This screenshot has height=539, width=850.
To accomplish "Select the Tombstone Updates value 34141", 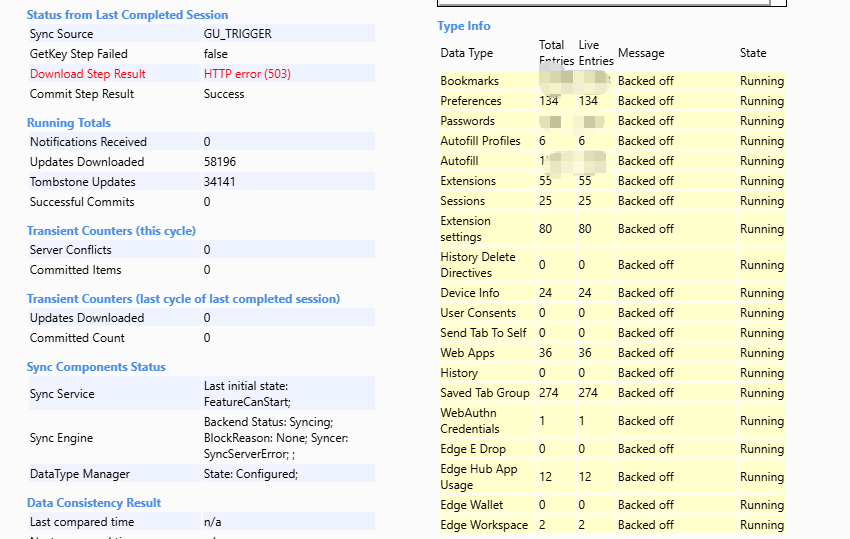I will point(220,182).
